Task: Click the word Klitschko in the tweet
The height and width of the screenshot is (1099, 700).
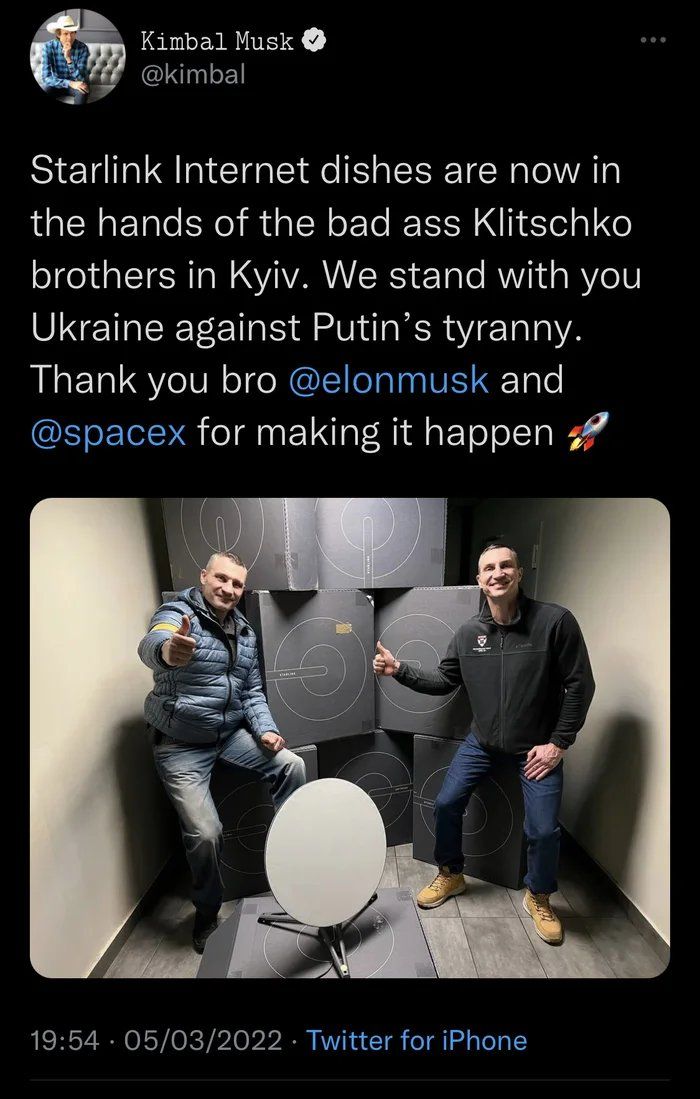Action: [x=553, y=224]
